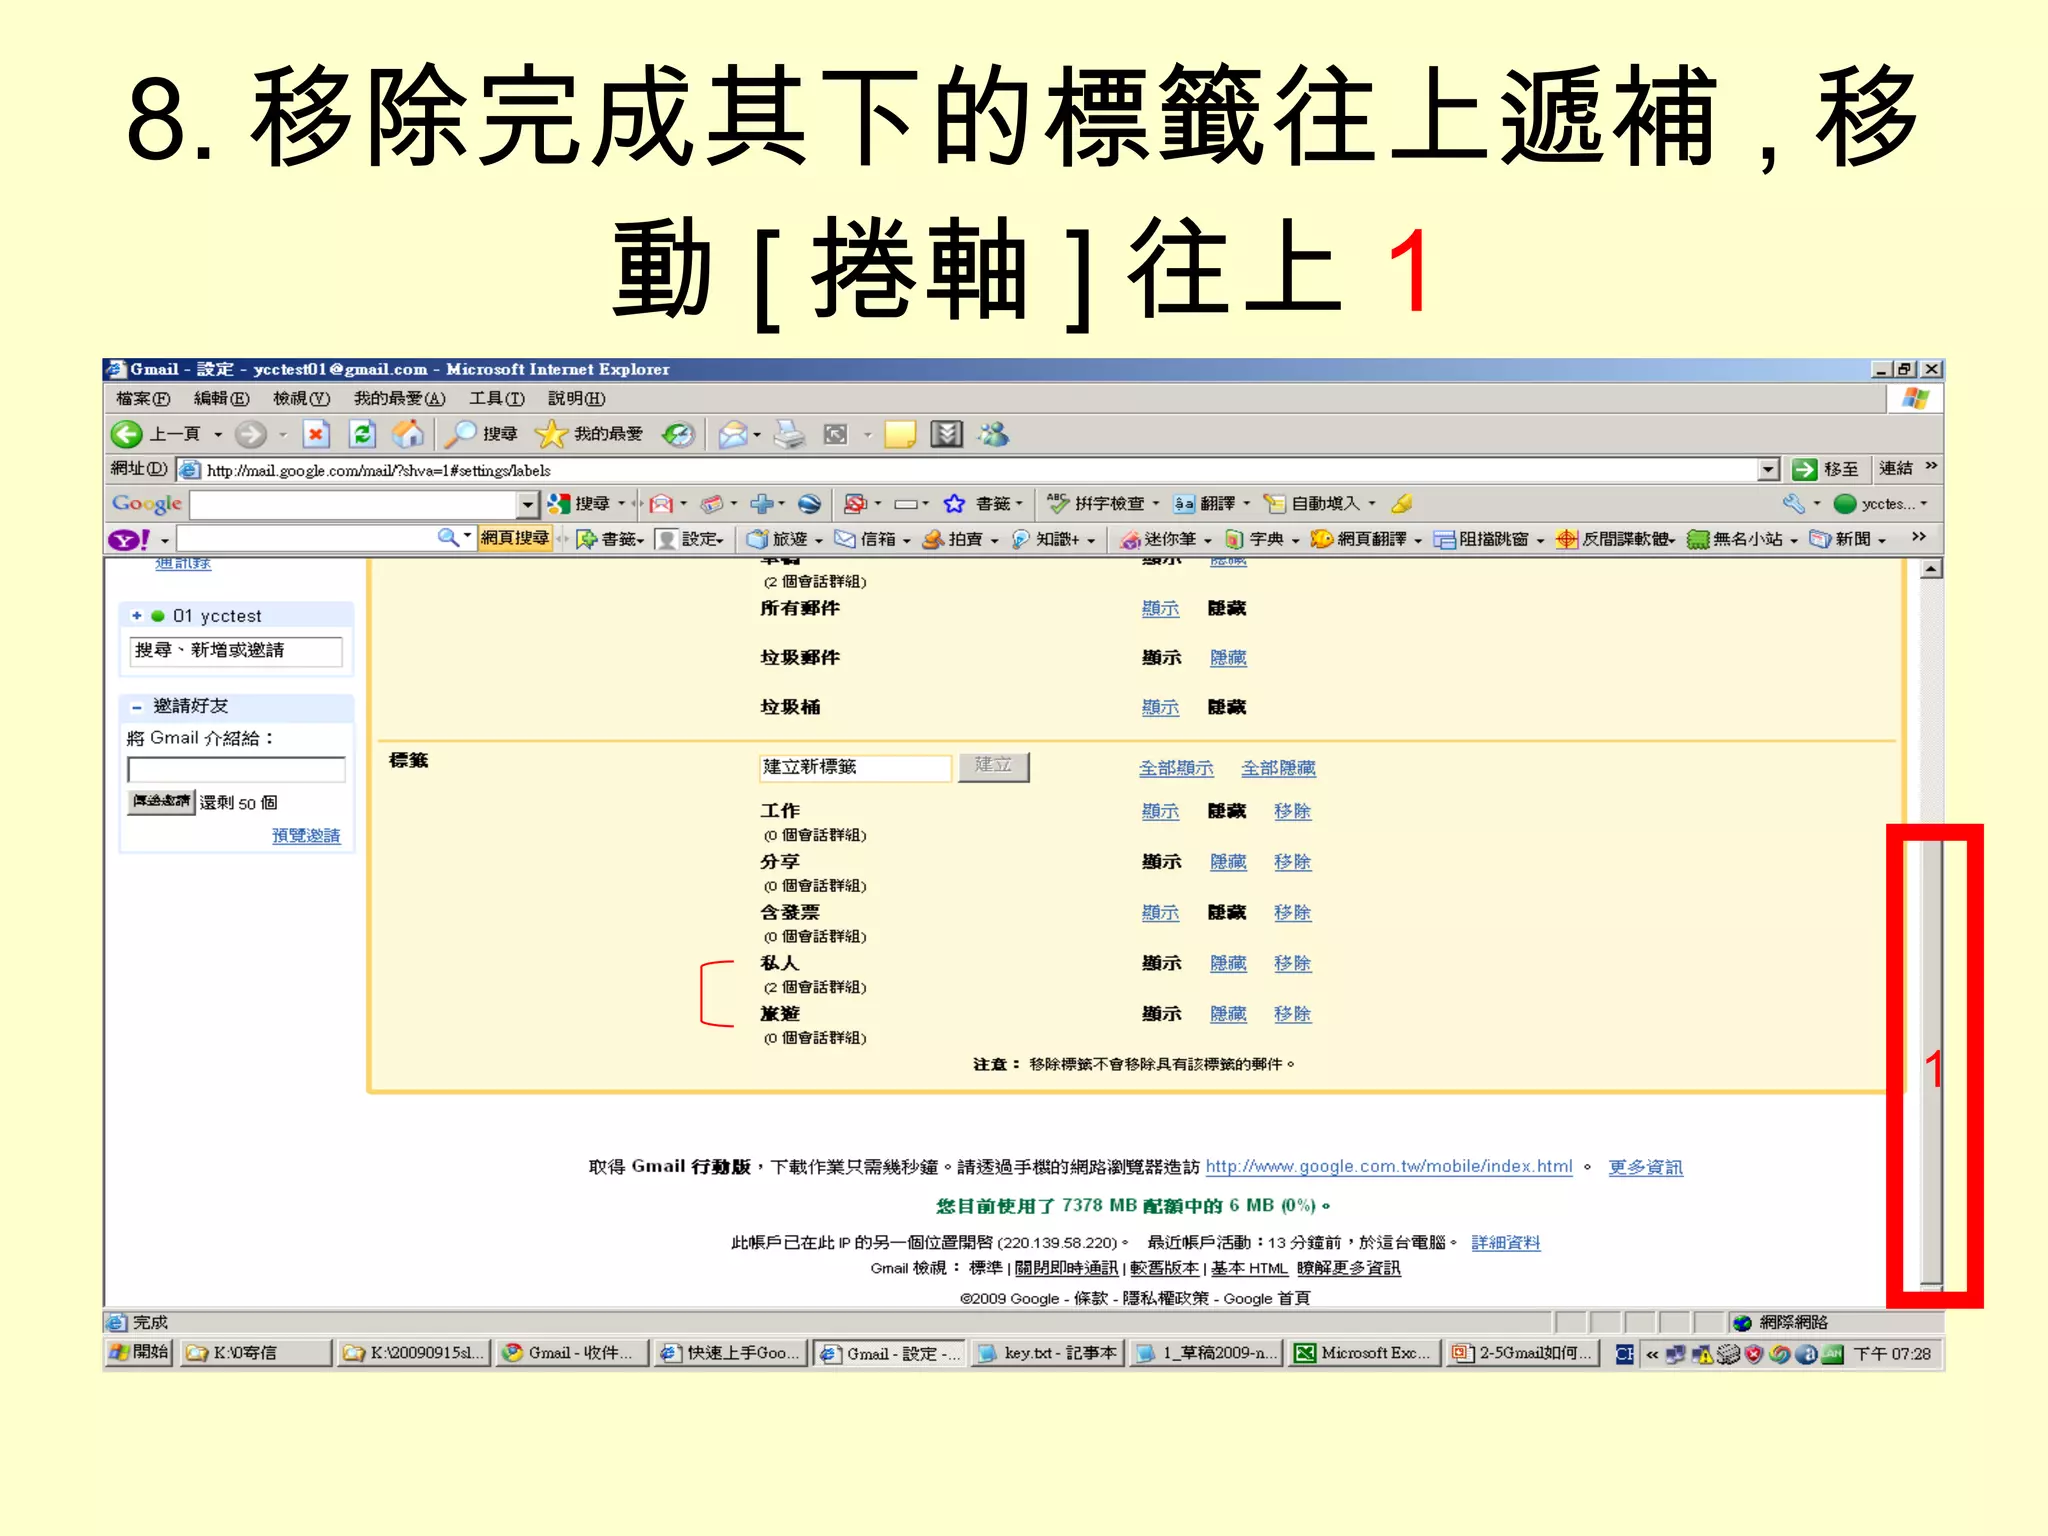Open the address bar dropdown arrow
This screenshot has width=2048, height=1536.
coord(1768,469)
